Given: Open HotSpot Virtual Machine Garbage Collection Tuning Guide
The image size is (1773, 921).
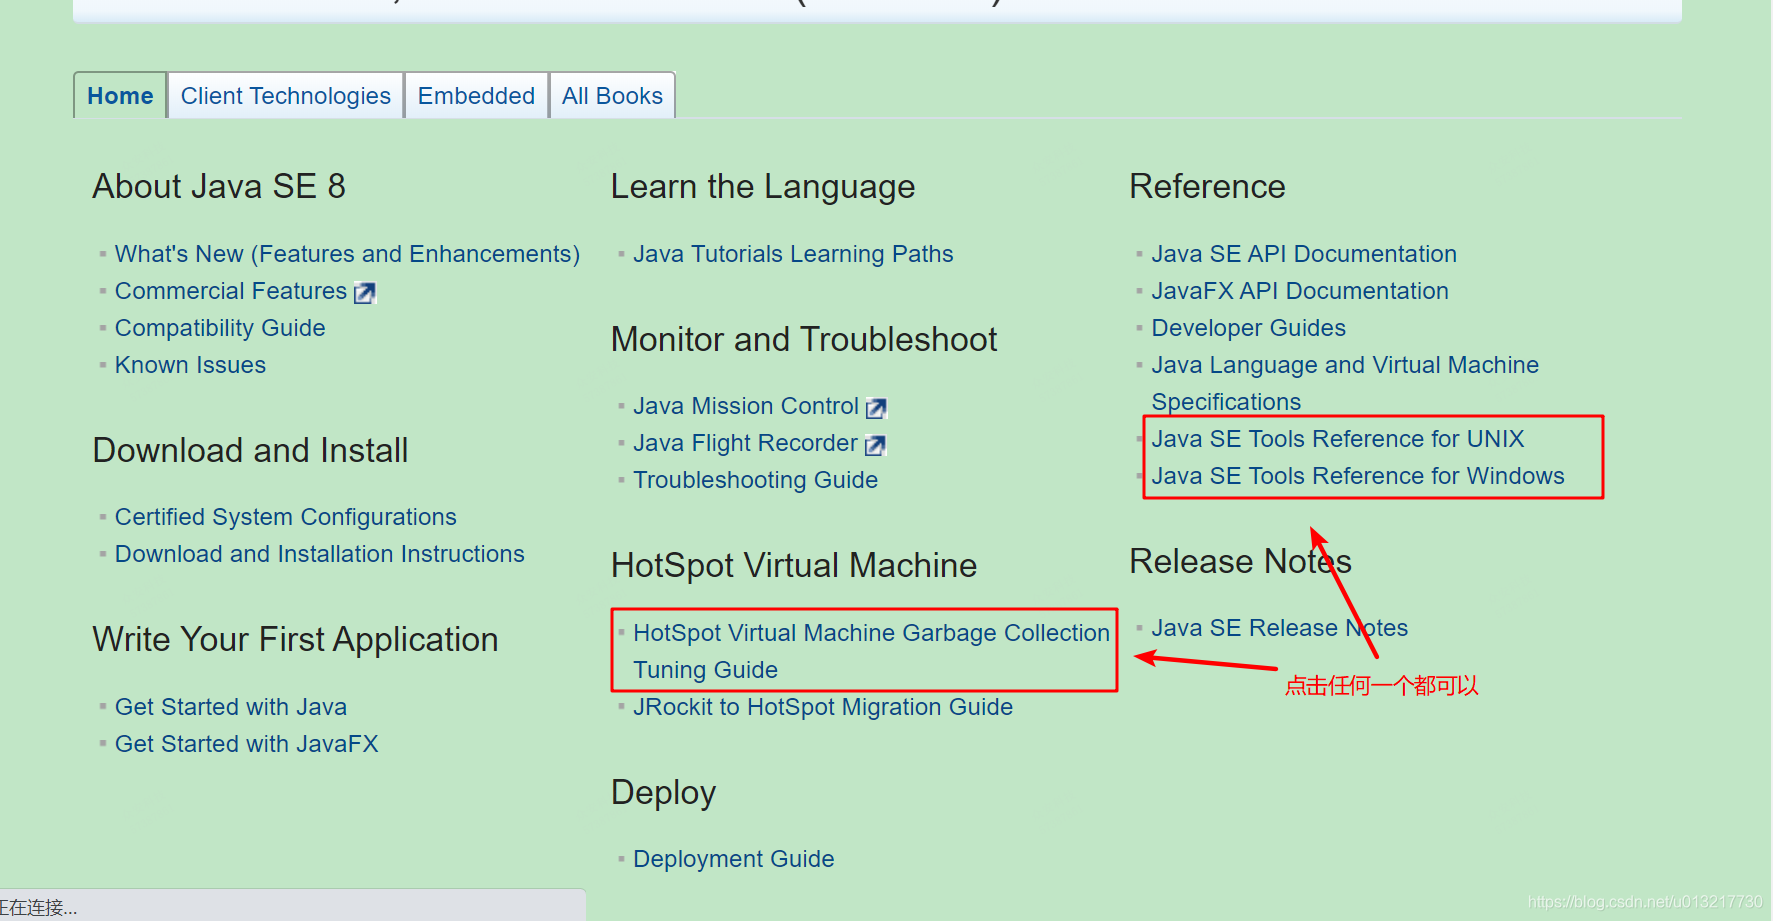Looking at the screenshot, I should coord(871,651).
